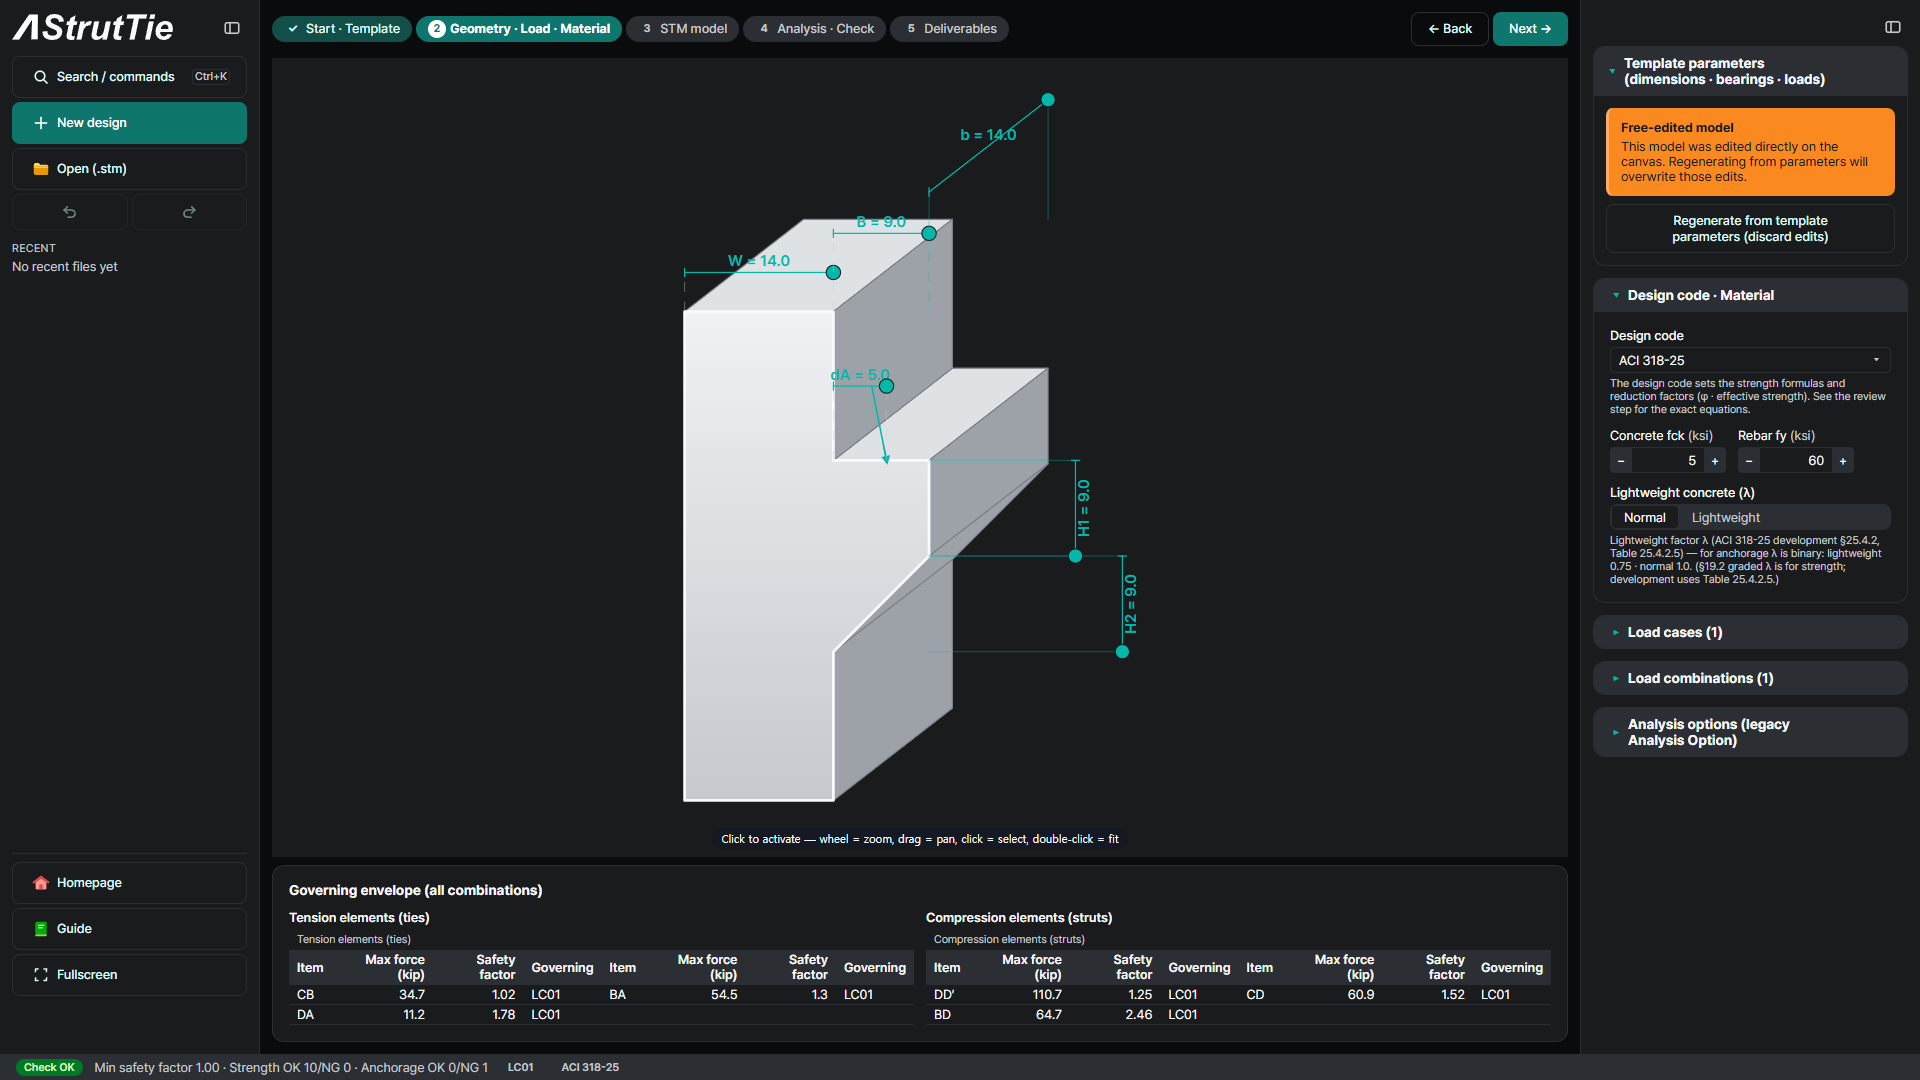The height and width of the screenshot is (1080, 1920).
Task: Click the Check OK status badge
Action: tap(49, 1068)
